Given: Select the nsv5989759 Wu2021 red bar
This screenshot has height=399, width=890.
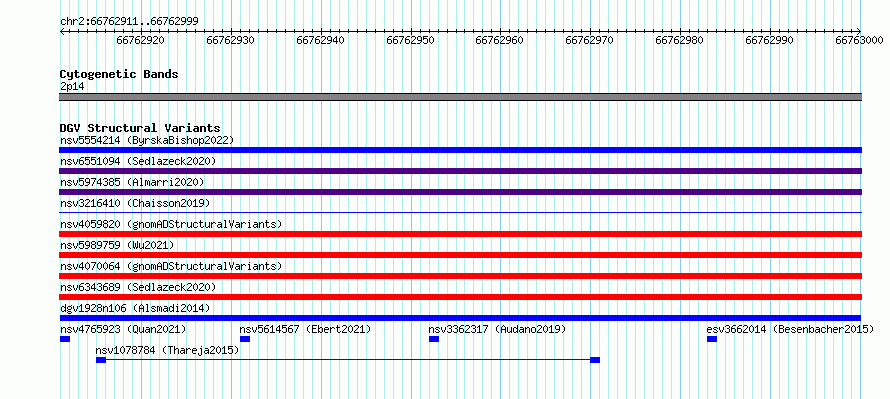Looking at the screenshot, I should 460,255.
